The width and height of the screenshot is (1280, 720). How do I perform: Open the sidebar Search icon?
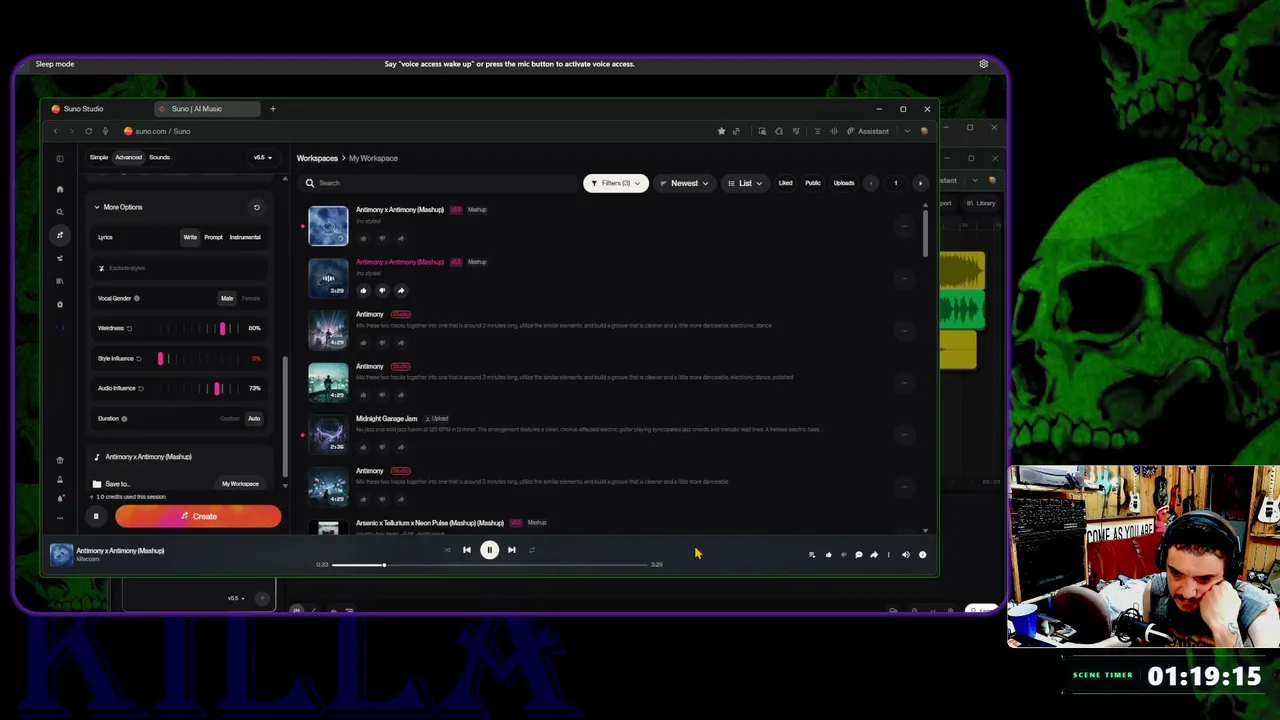(x=60, y=212)
